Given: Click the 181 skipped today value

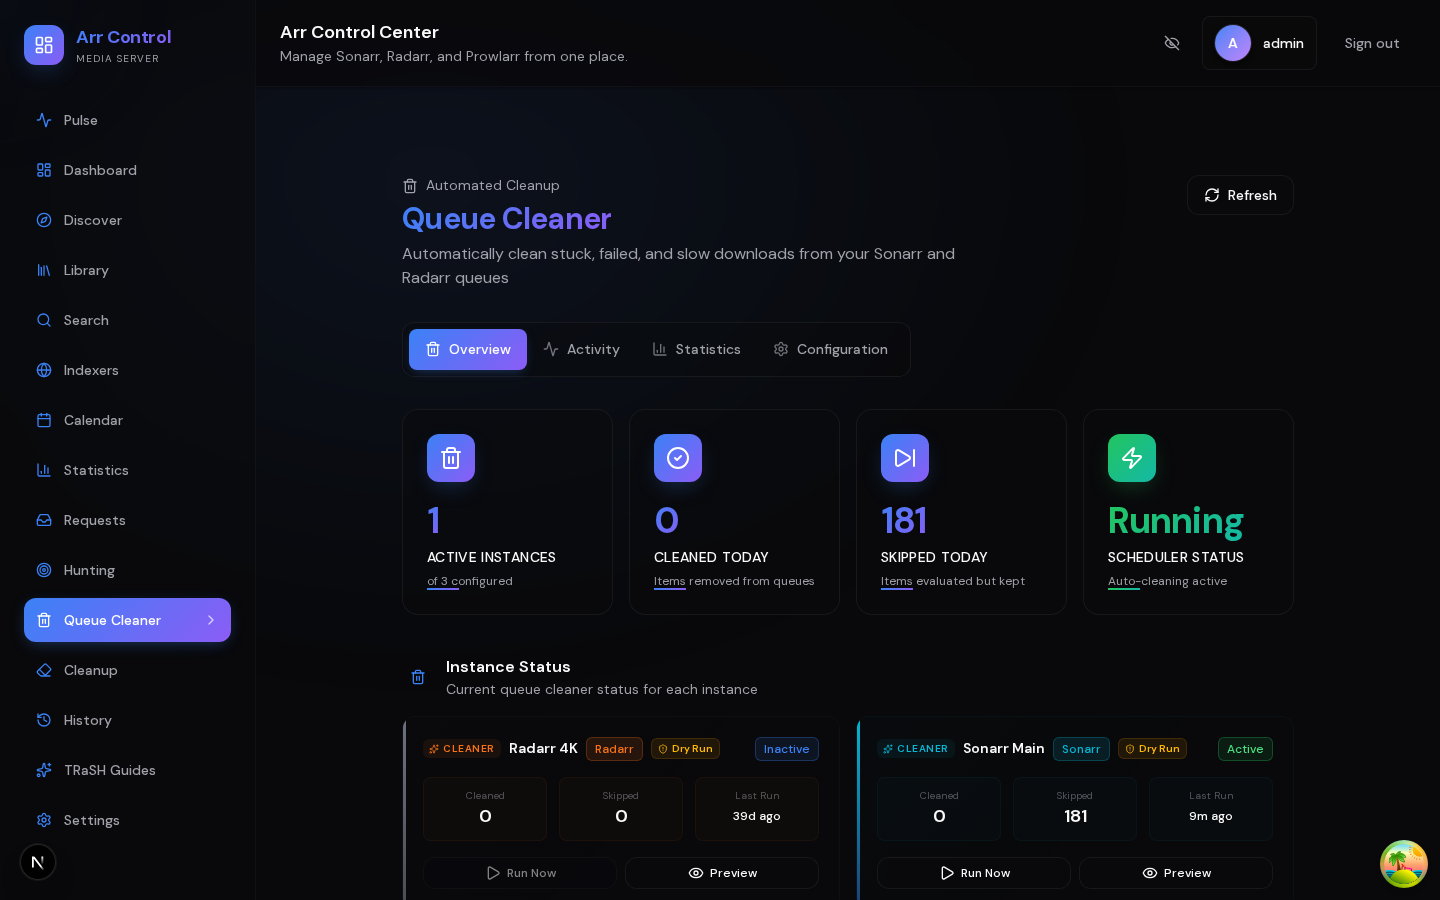Looking at the screenshot, I should click(903, 521).
